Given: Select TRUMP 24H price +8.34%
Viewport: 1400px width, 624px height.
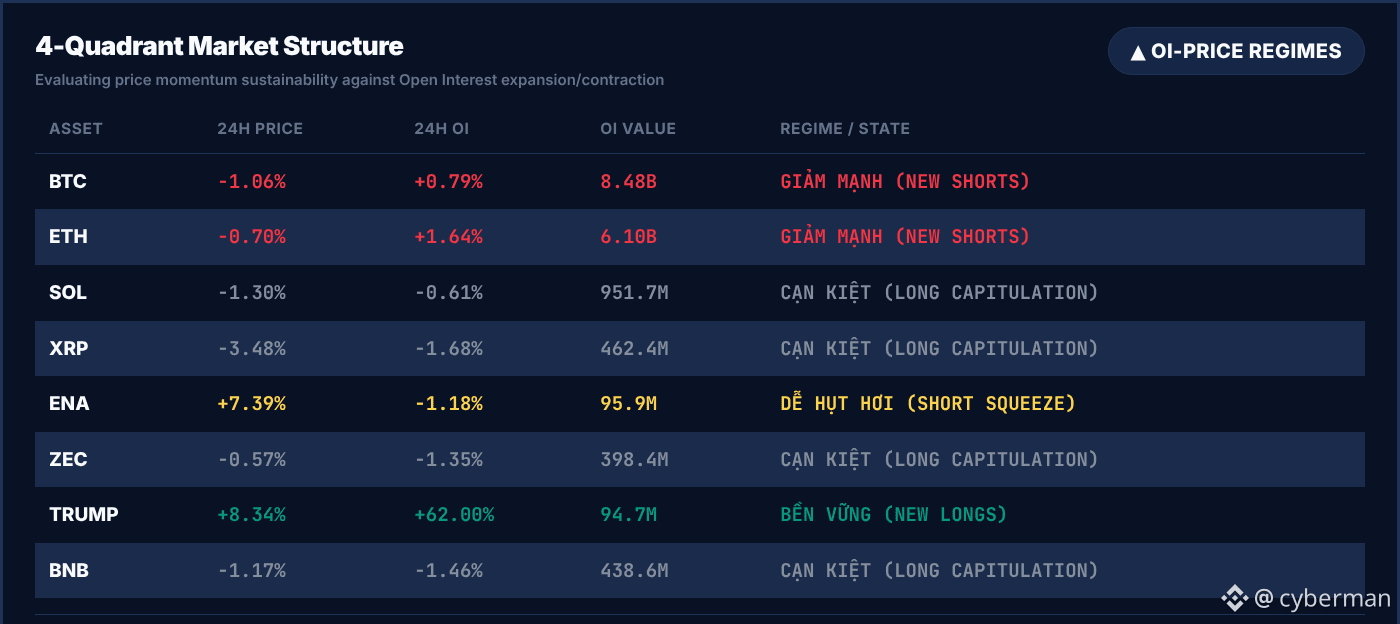Looking at the screenshot, I should click(x=251, y=515).
